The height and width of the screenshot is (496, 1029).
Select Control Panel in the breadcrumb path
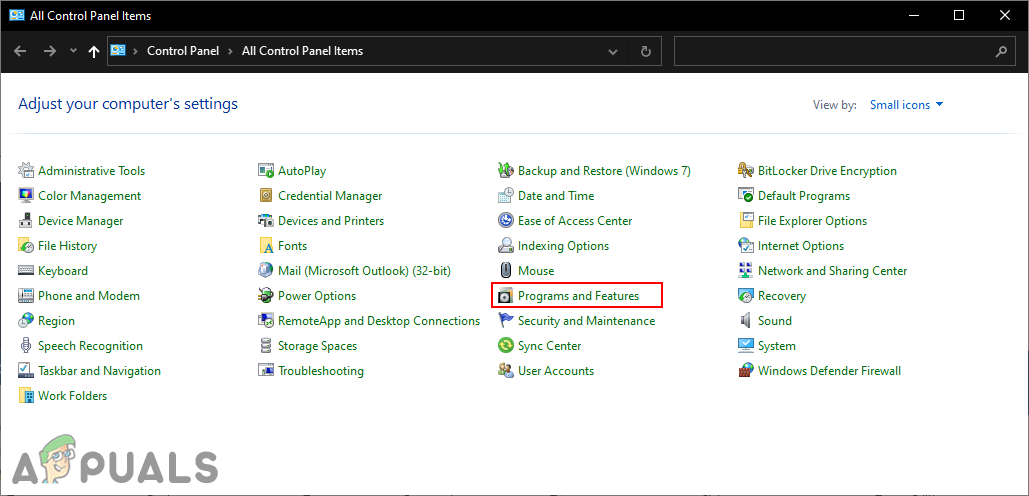point(184,51)
